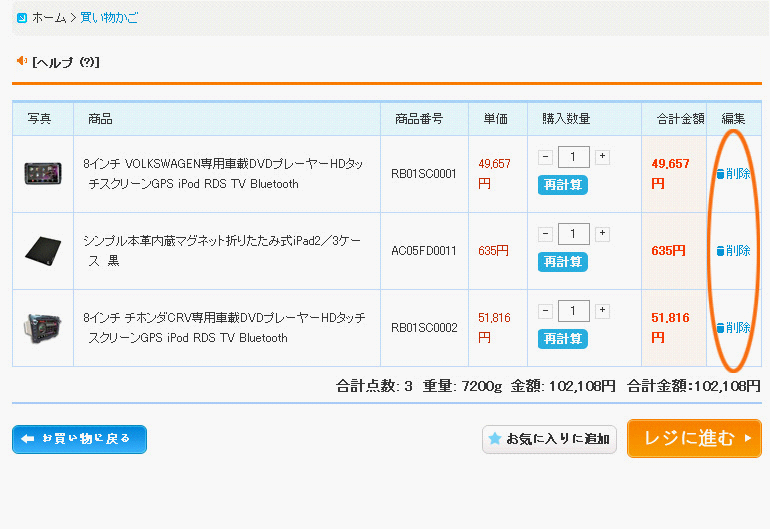
Task: Add cart to favorites (お気に入りに追加)
Action: pos(549,439)
